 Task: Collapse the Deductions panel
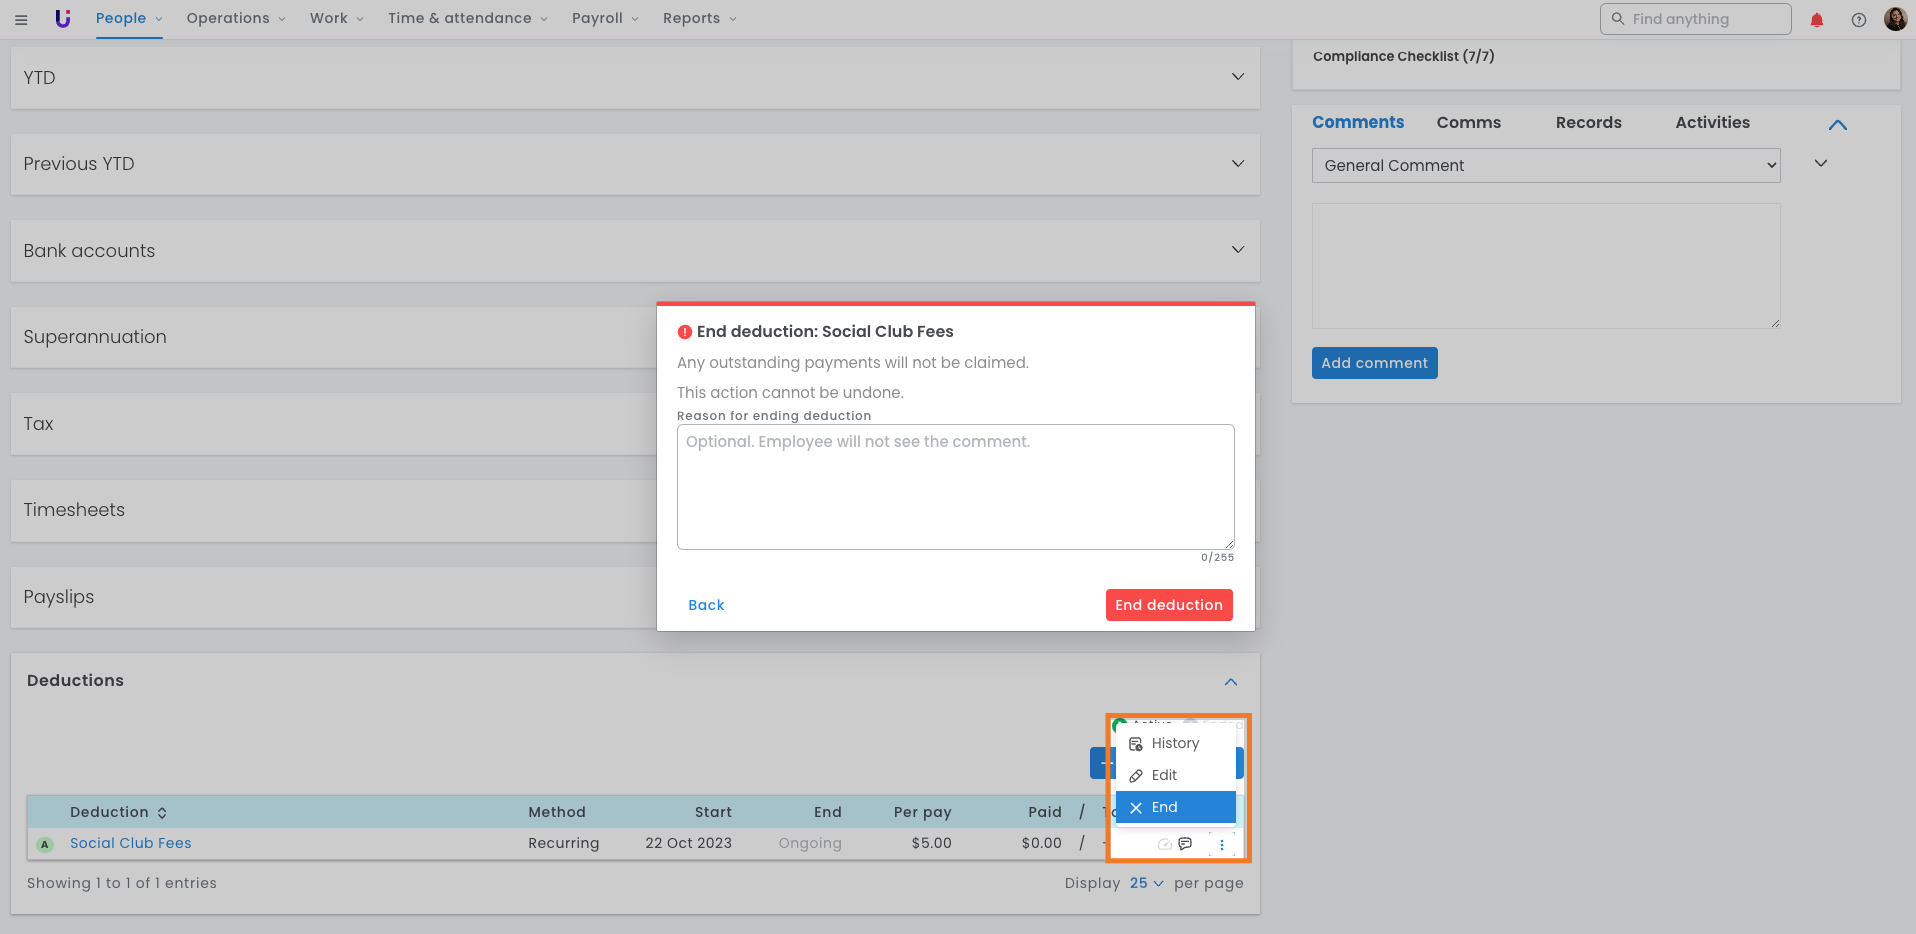[1231, 682]
